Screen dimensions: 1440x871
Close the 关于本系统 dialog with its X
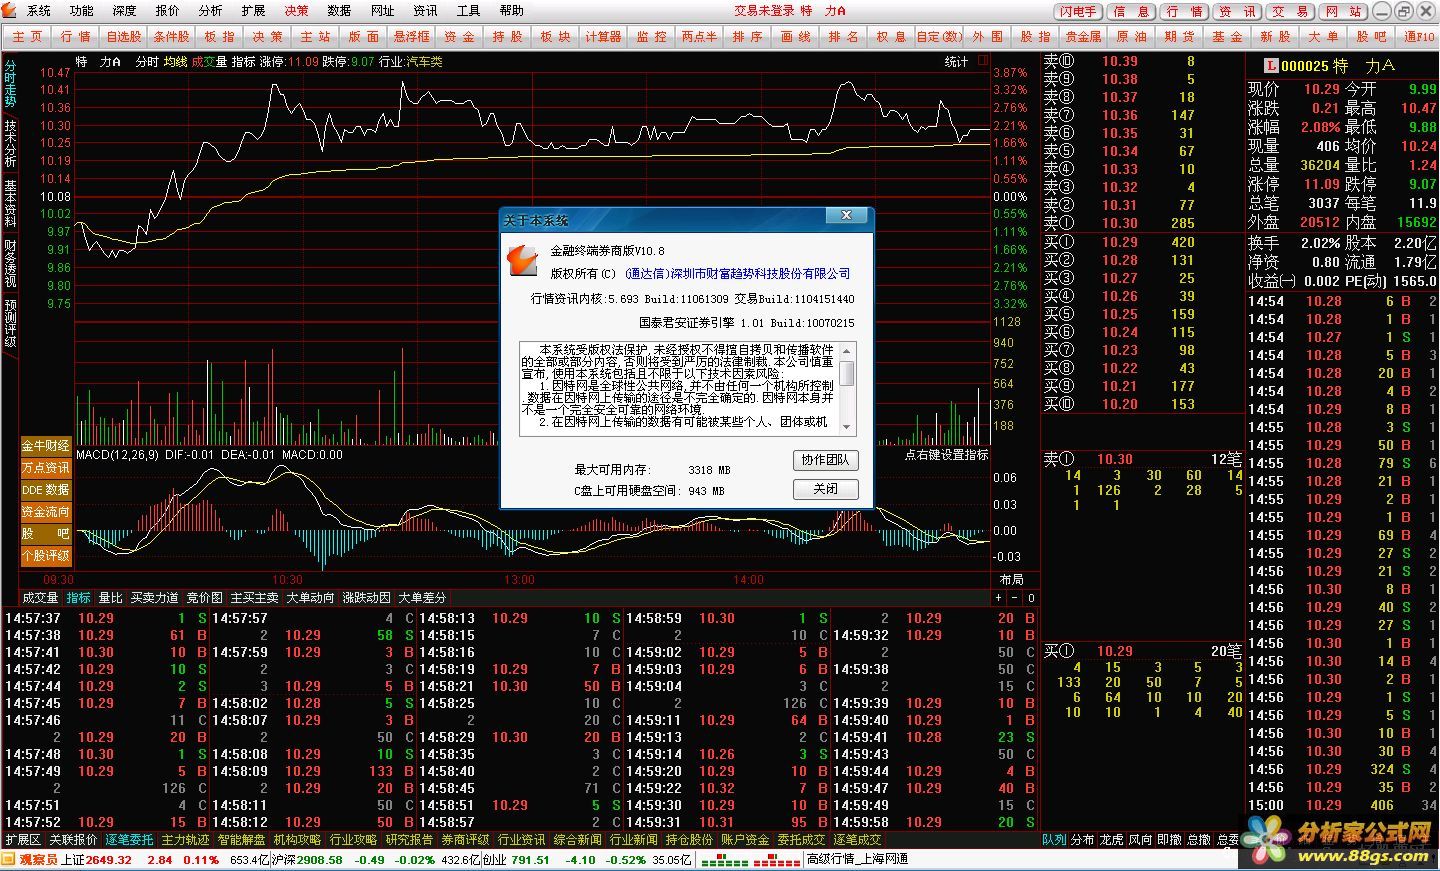847,216
